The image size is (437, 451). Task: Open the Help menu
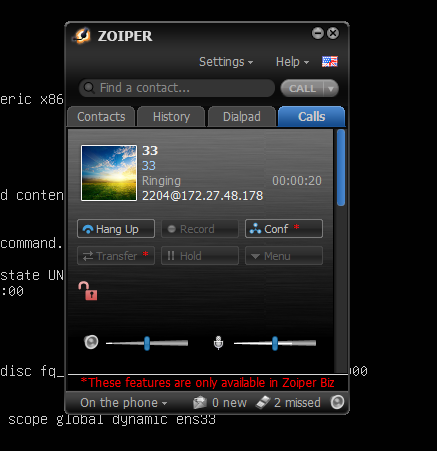coord(292,62)
